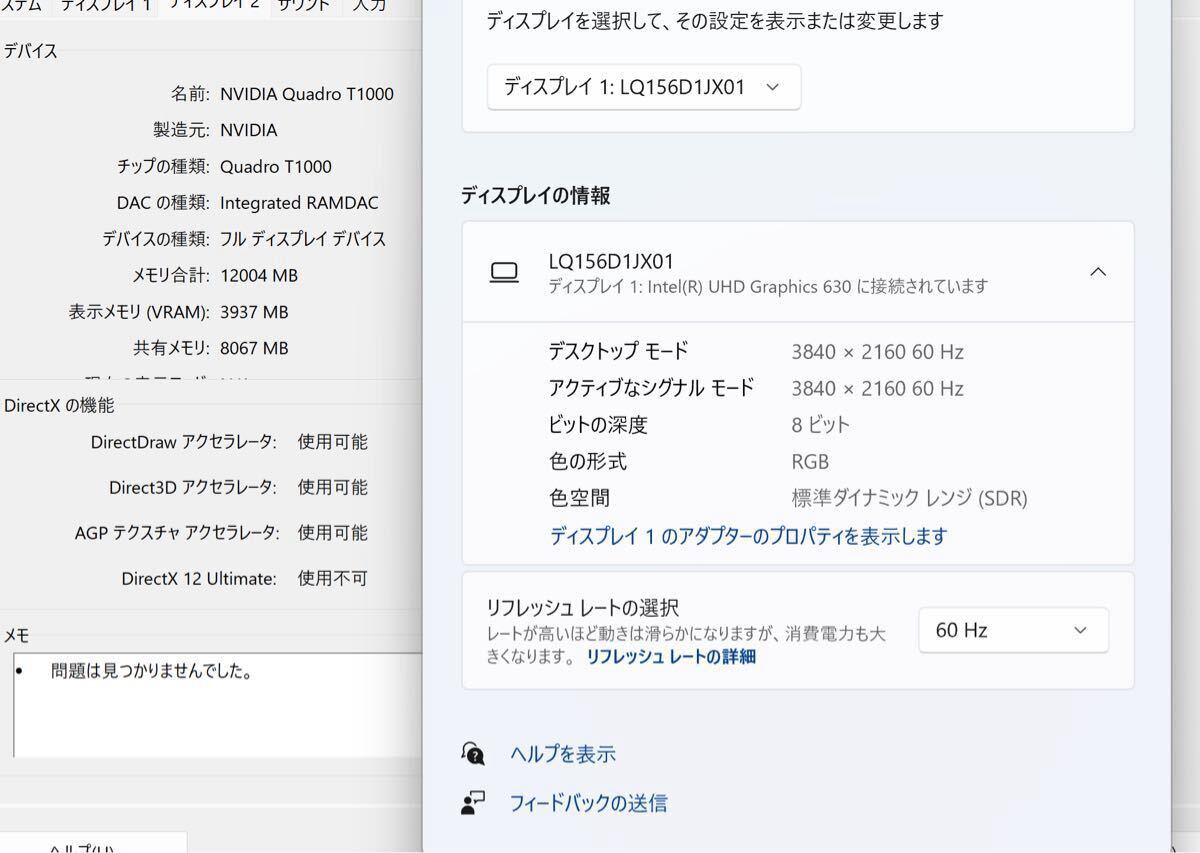Select the device type フル ディスプレイ デバイス
This screenshot has width=1200, height=853.
(303, 239)
